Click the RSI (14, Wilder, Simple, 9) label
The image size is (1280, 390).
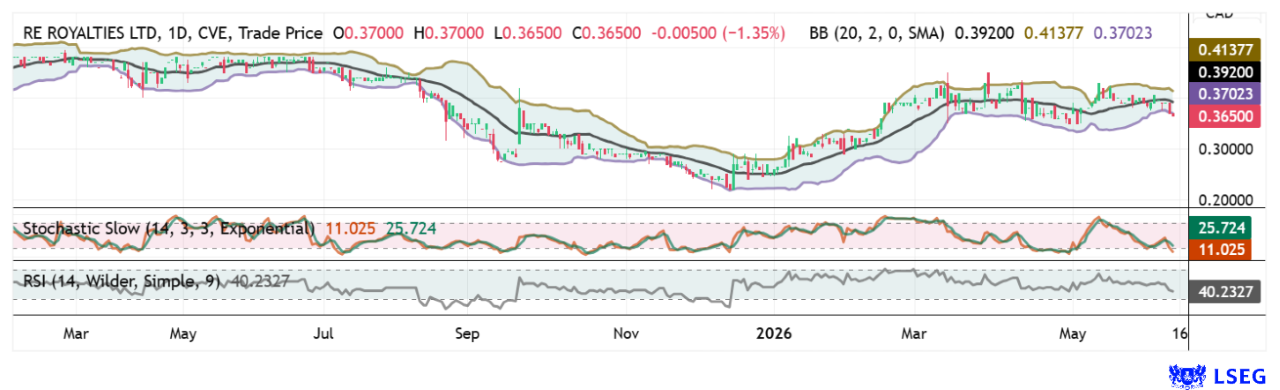coord(121,282)
